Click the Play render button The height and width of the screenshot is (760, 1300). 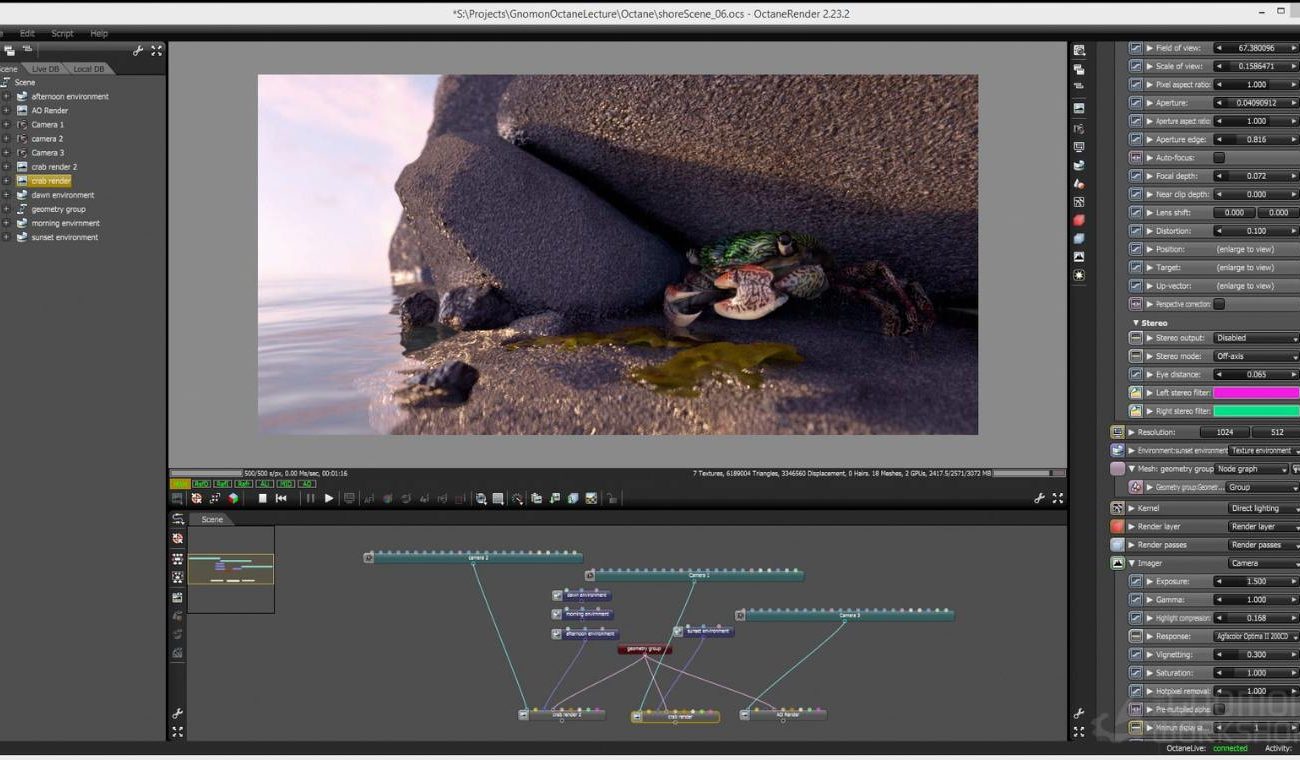pyautogui.click(x=329, y=498)
